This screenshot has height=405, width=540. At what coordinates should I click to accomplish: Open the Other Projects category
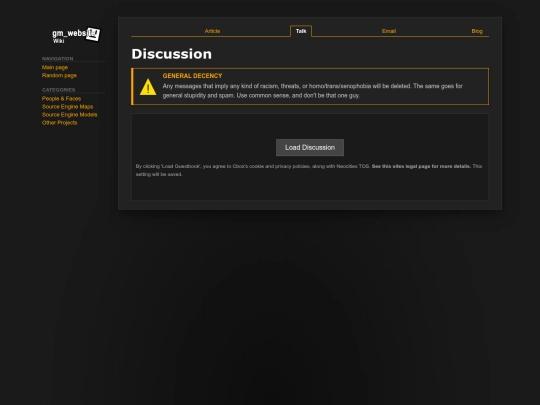[x=60, y=123]
